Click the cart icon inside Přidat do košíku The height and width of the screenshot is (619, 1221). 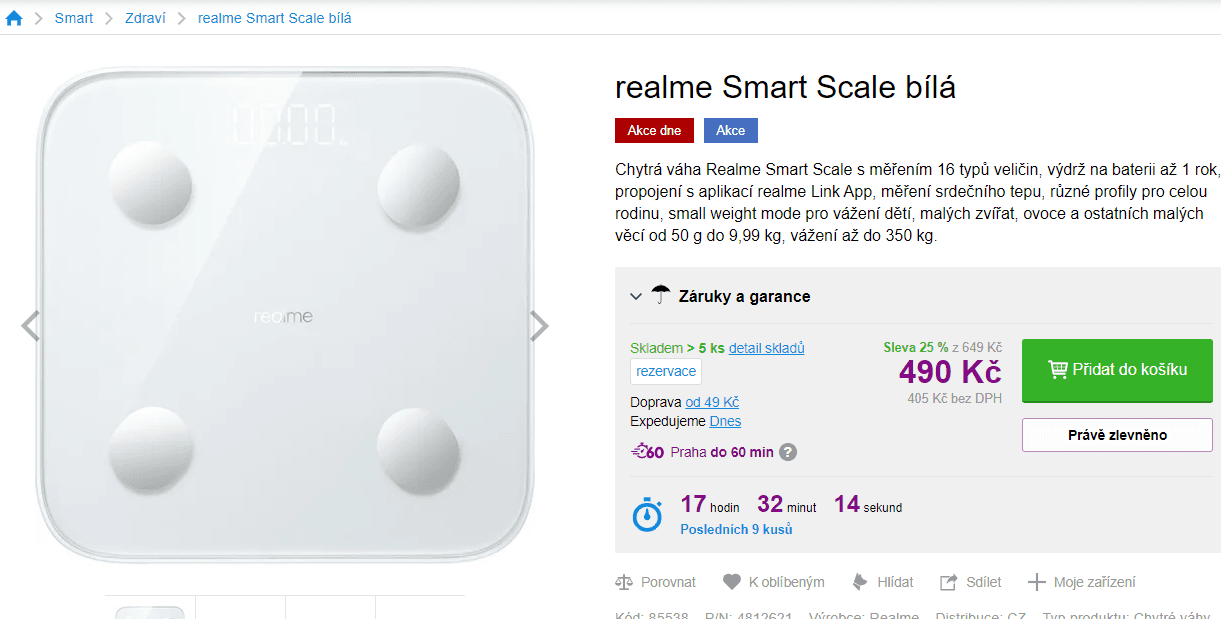(x=1056, y=370)
